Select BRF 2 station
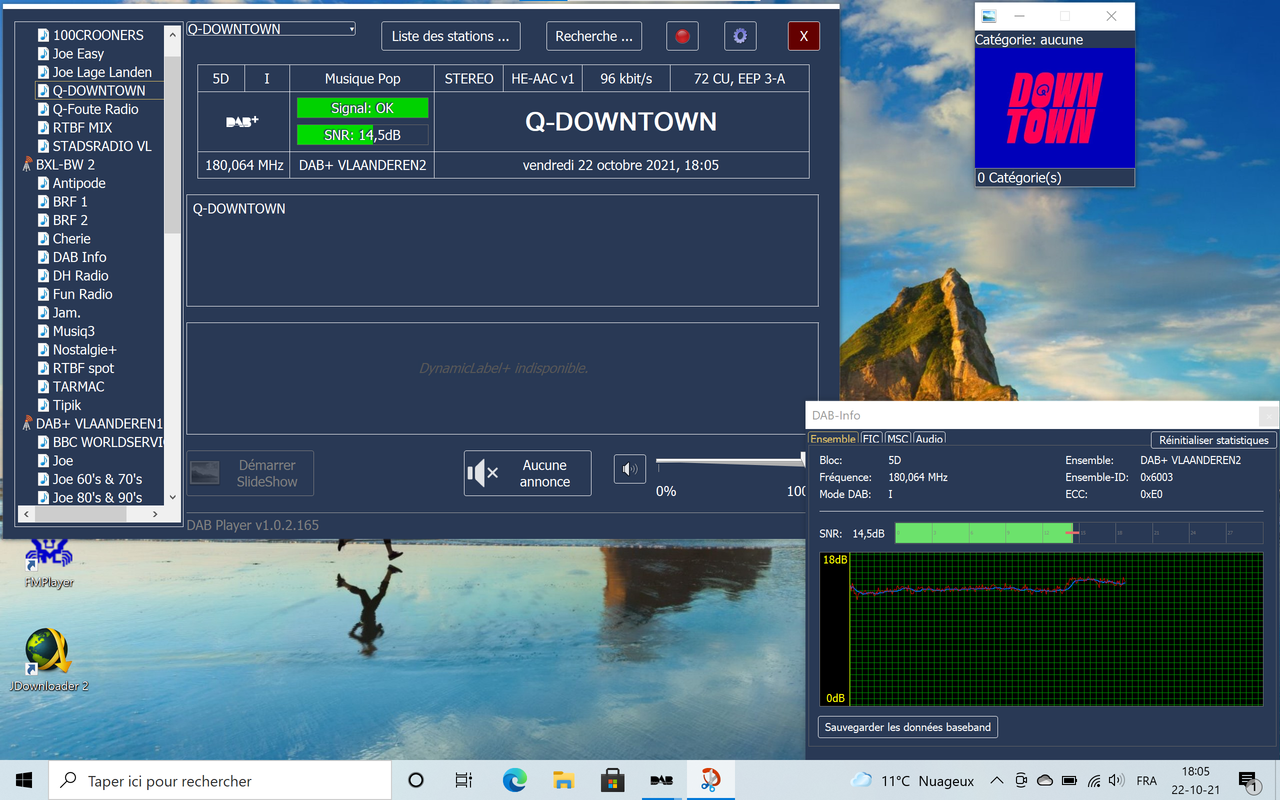 pos(70,220)
